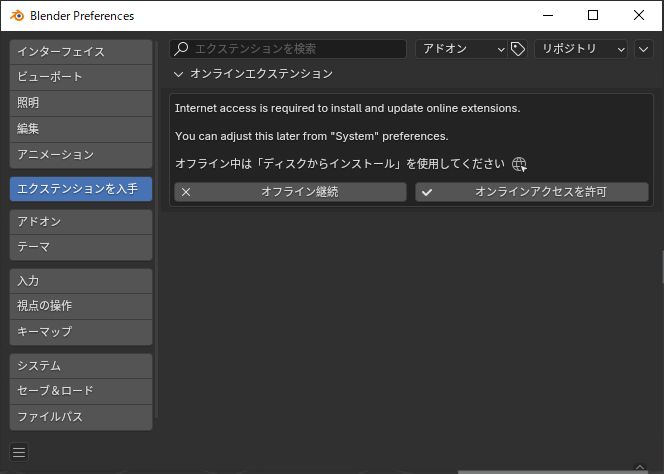
Task: Open the テーマ preferences tab
Action: (x=80, y=247)
